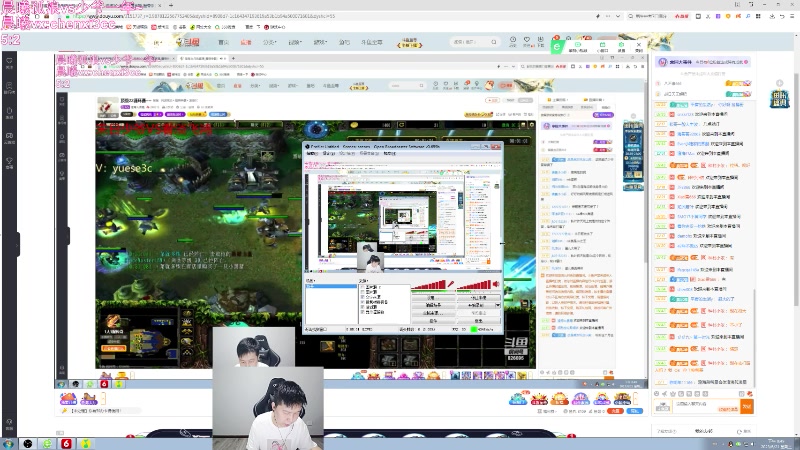
Task: Open the browser extensions grid icon
Action: (758, 16)
